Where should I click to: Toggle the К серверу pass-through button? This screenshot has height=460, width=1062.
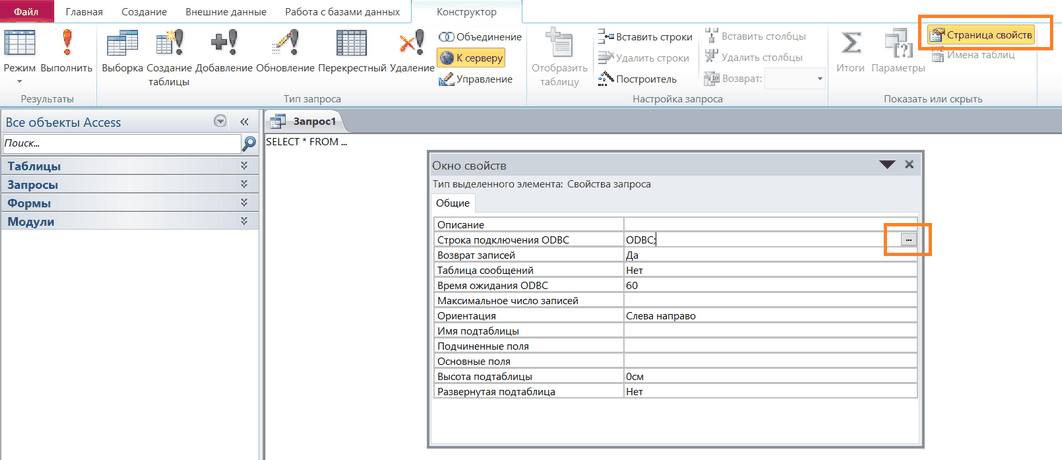(x=471, y=58)
